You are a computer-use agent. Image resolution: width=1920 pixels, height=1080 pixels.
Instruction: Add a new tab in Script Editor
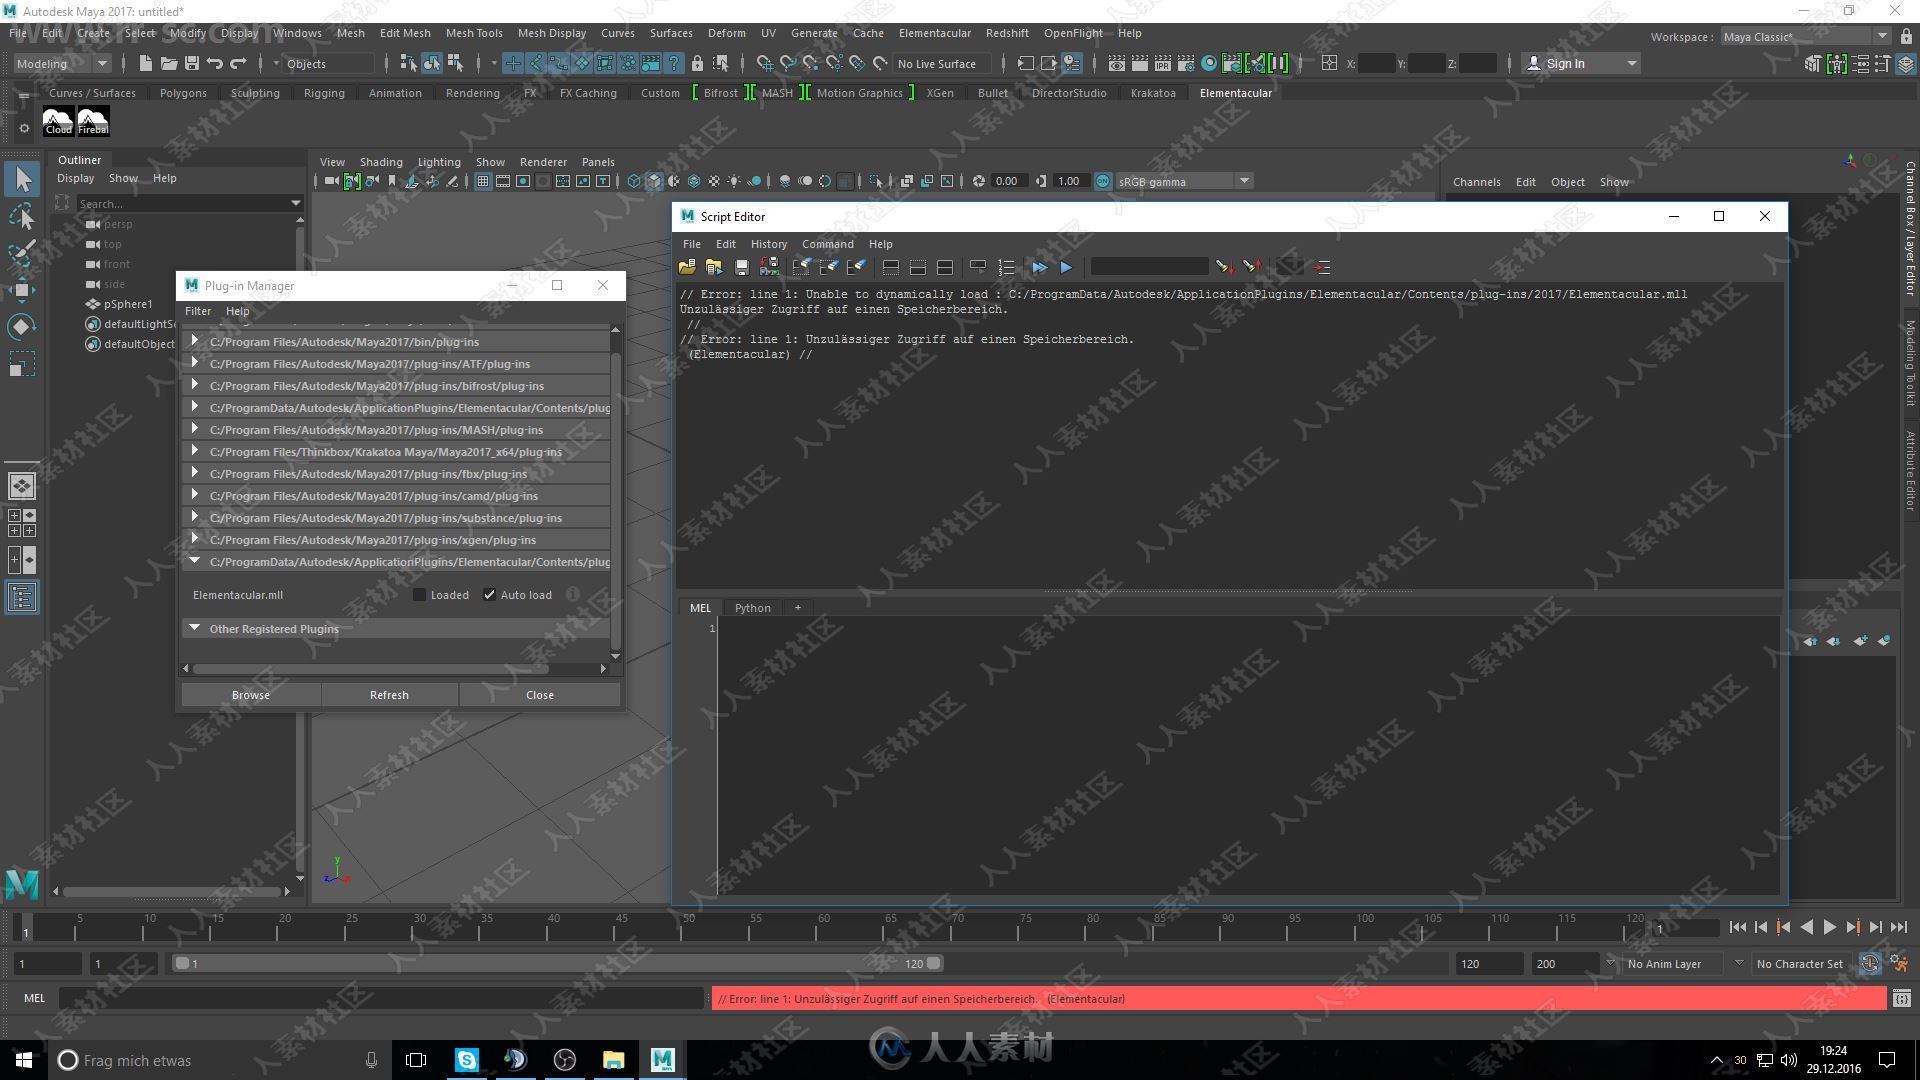click(797, 608)
